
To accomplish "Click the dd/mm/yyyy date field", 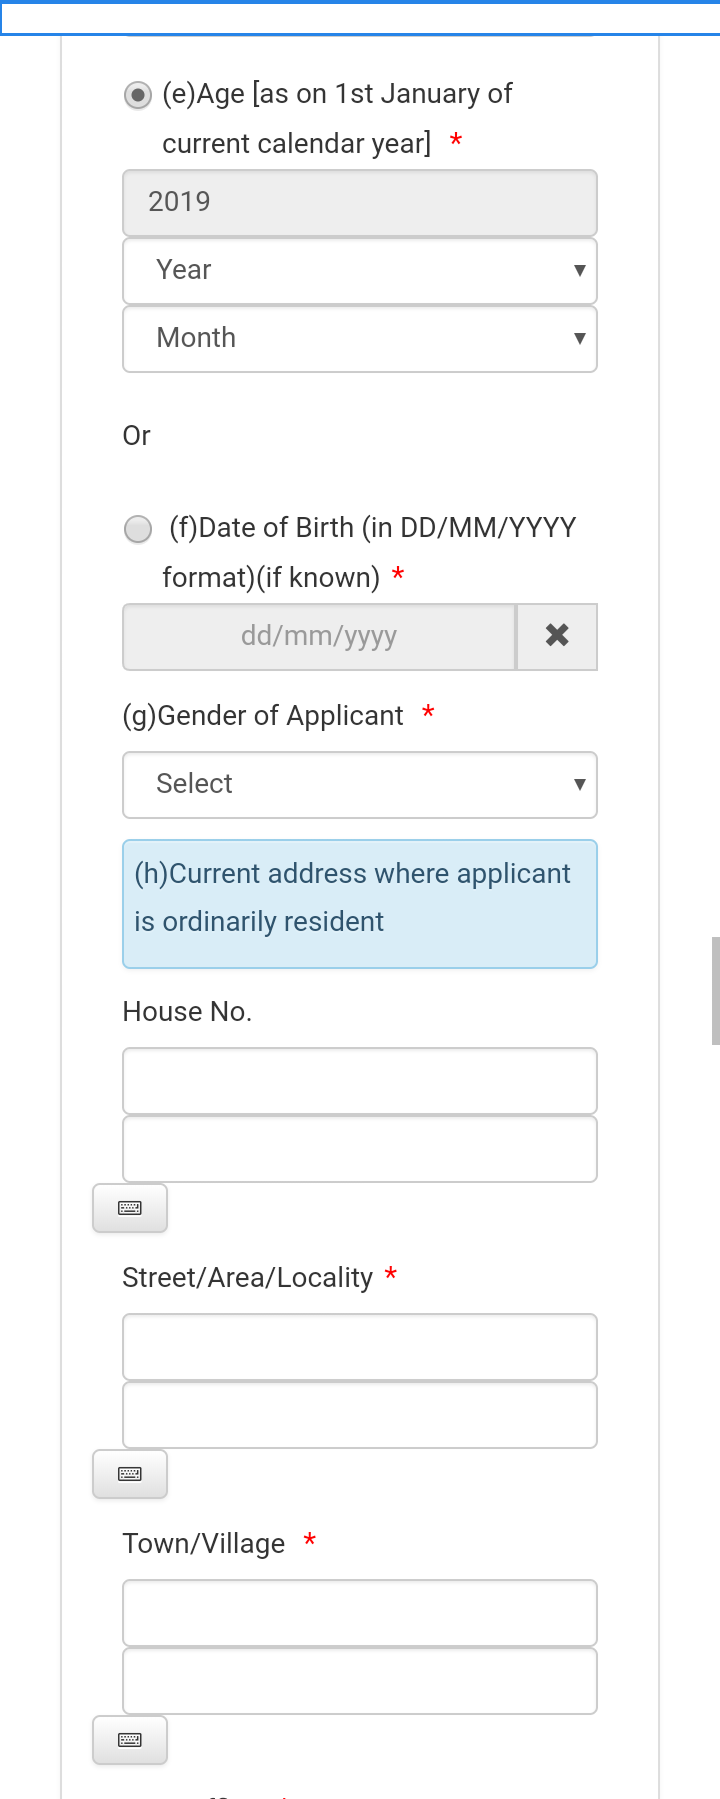I will tap(319, 636).
